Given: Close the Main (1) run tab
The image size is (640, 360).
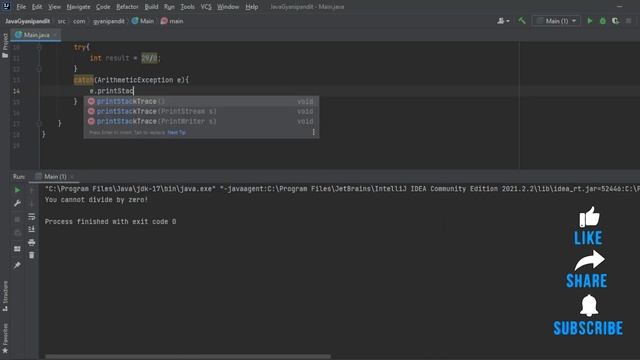Looking at the screenshot, I should (72, 177).
